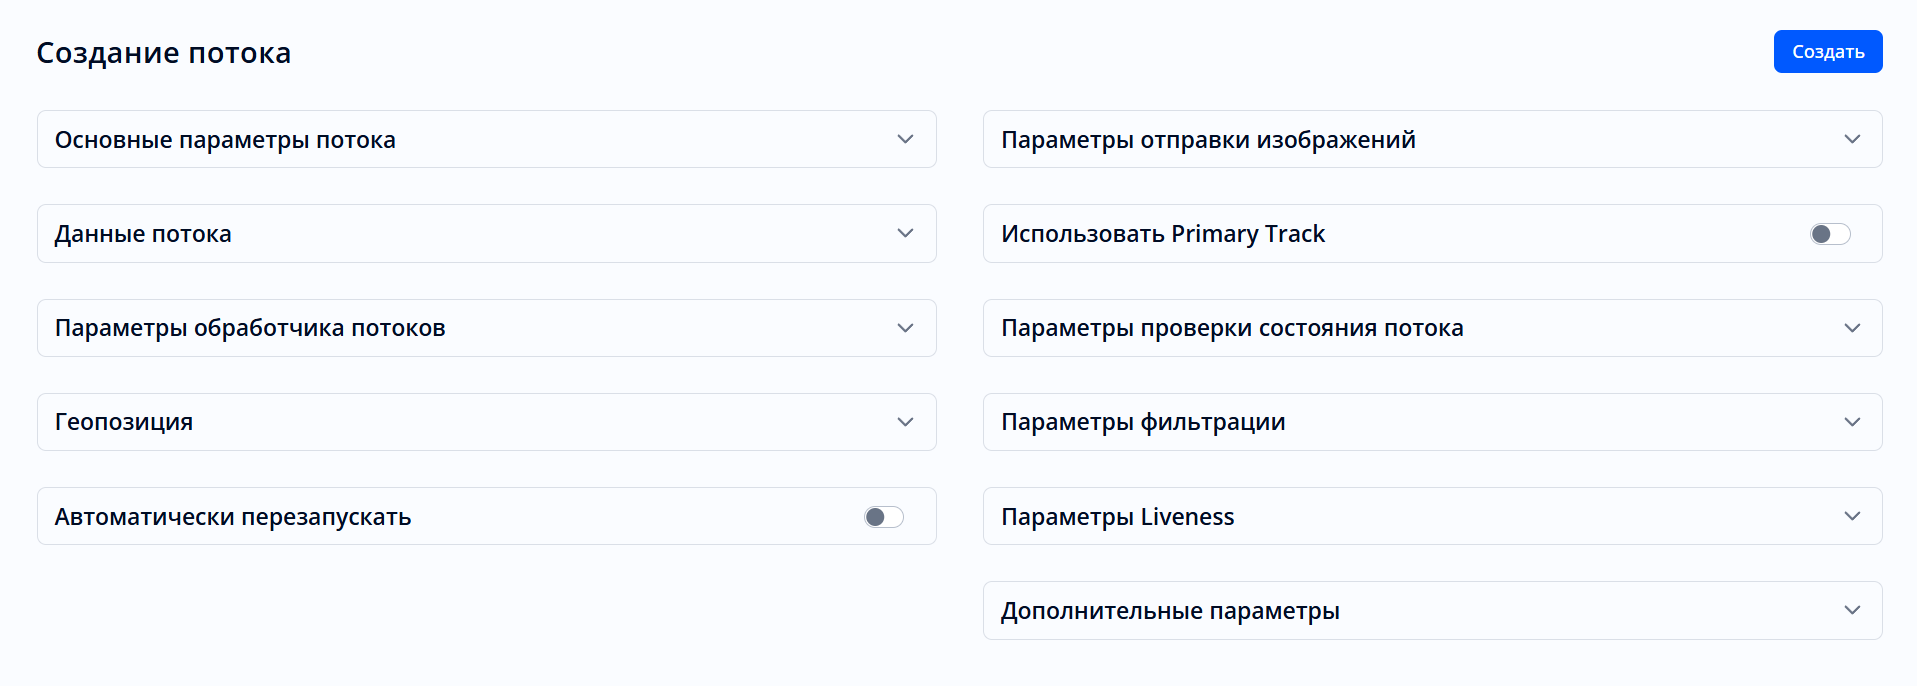
Task: Click the chevron in Параметры Liveness row
Action: click(x=1852, y=516)
